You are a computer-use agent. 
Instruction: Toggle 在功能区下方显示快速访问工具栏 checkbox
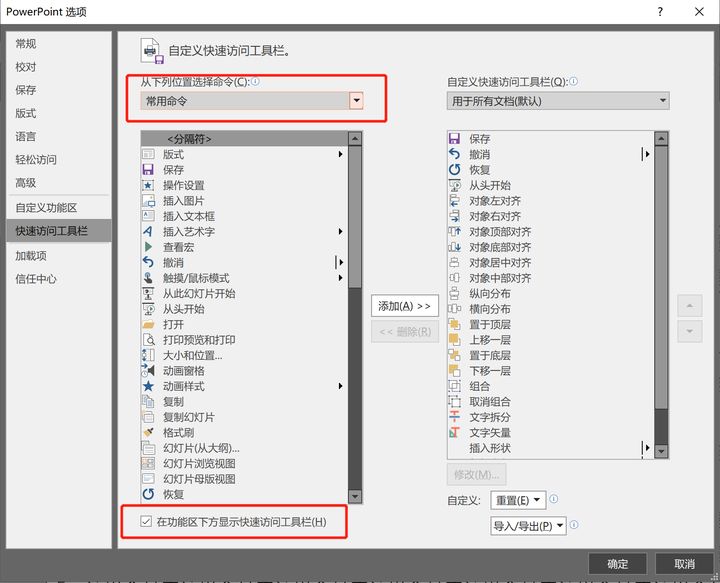pyautogui.click(x=146, y=521)
